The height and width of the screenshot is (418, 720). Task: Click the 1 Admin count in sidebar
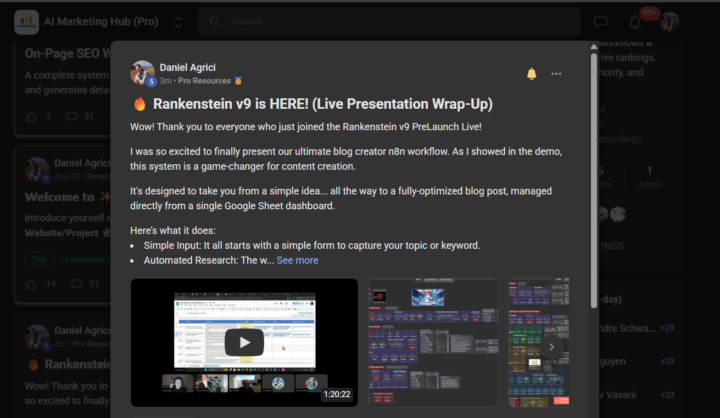(x=649, y=176)
